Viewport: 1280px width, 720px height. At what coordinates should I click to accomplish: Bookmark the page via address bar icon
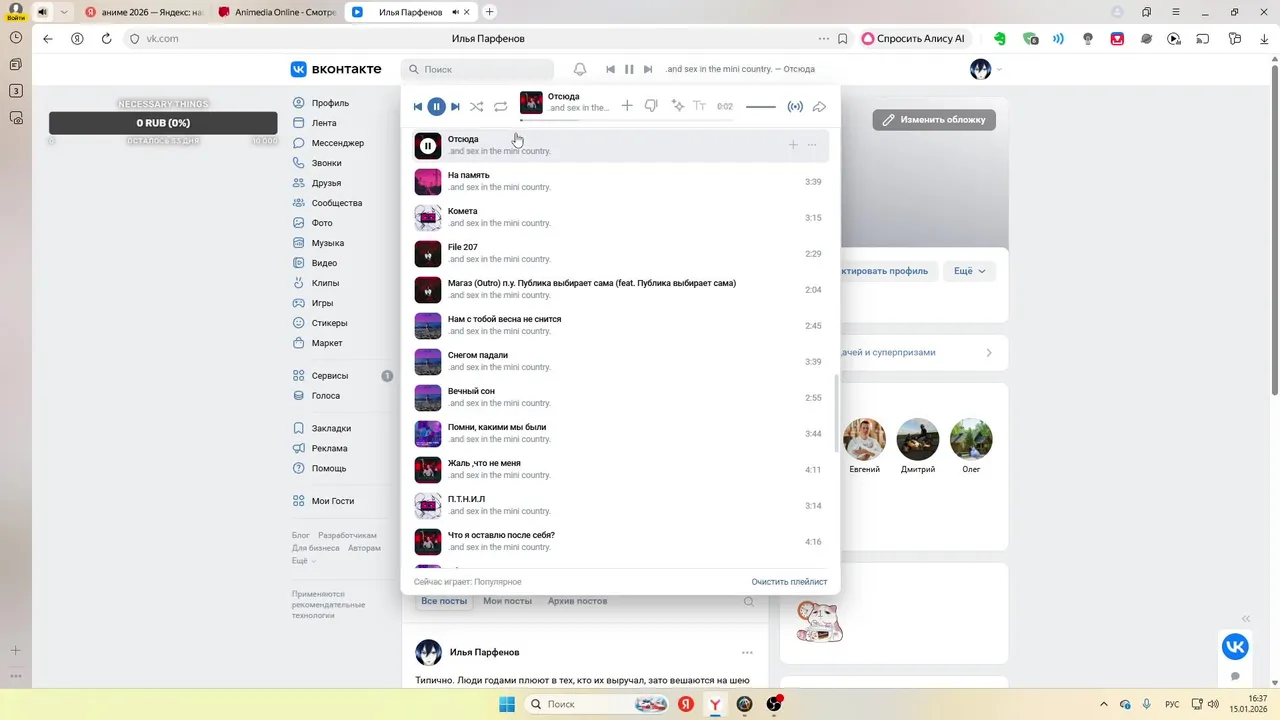(843, 39)
